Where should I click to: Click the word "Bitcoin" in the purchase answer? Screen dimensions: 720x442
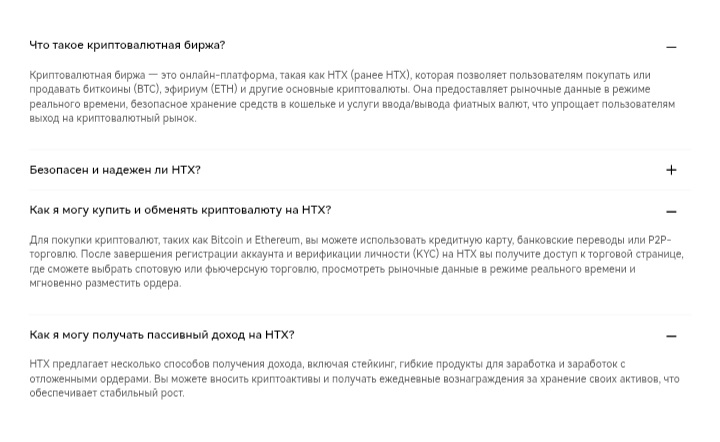coord(226,240)
